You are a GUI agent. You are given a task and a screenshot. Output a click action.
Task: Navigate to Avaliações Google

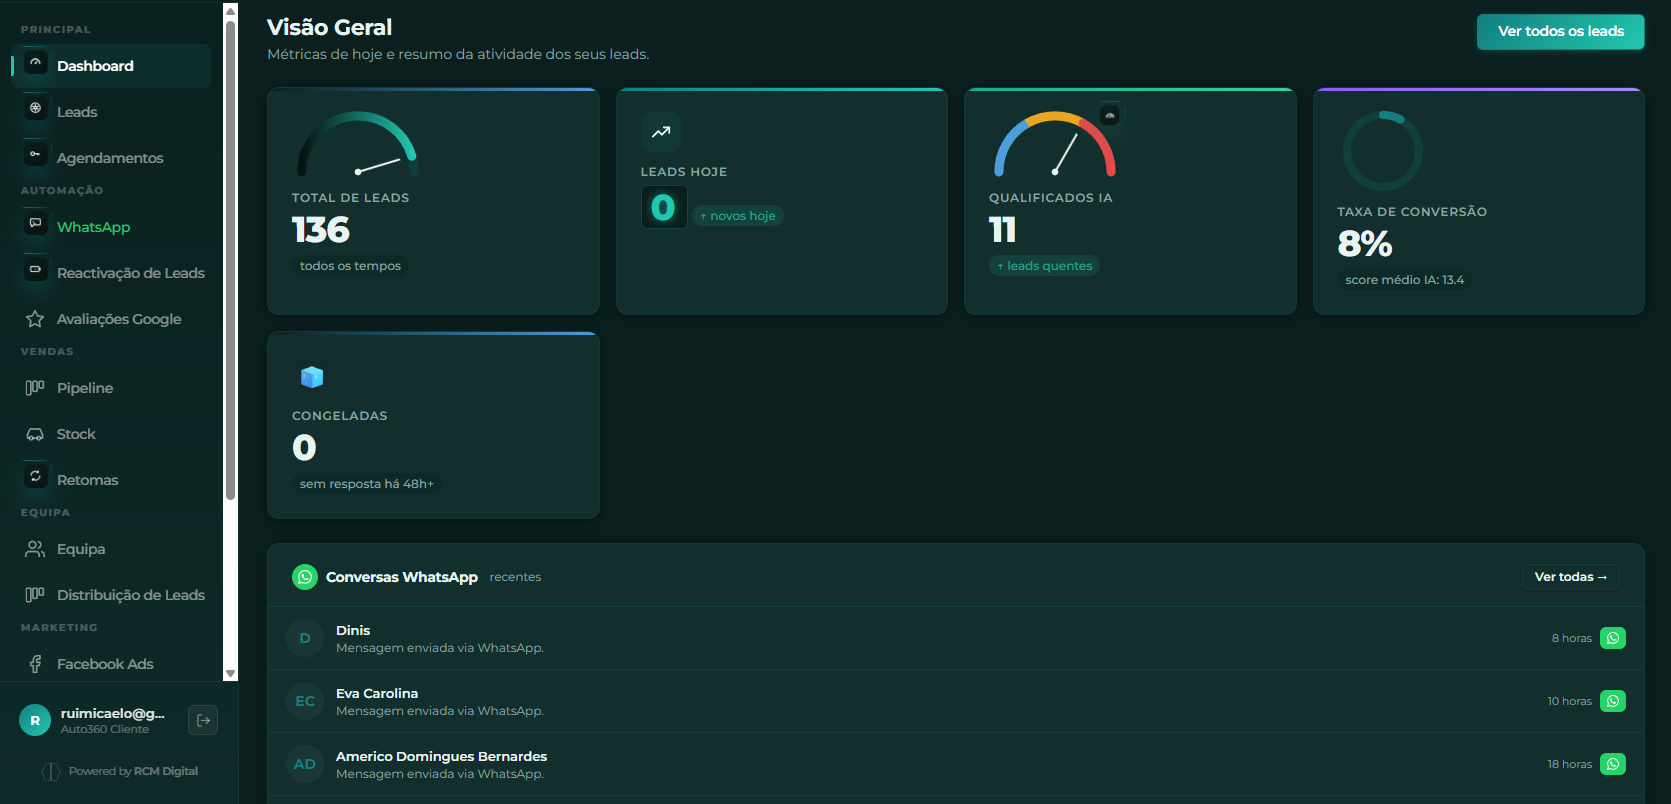tap(111, 319)
